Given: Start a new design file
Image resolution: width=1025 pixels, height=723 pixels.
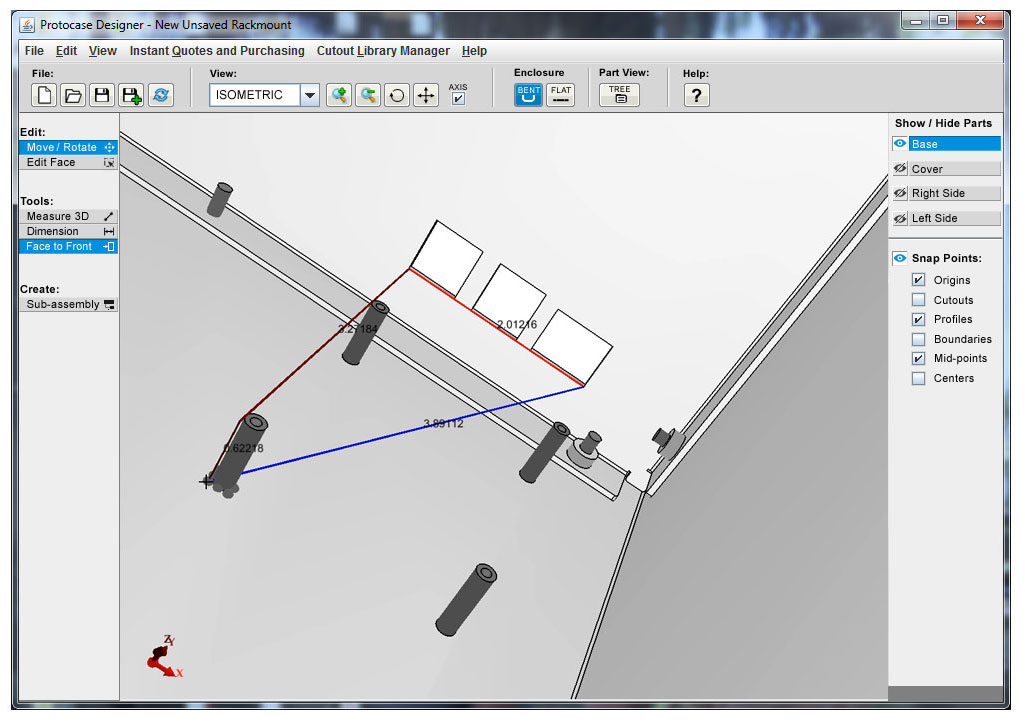Looking at the screenshot, I should coord(42,95).
